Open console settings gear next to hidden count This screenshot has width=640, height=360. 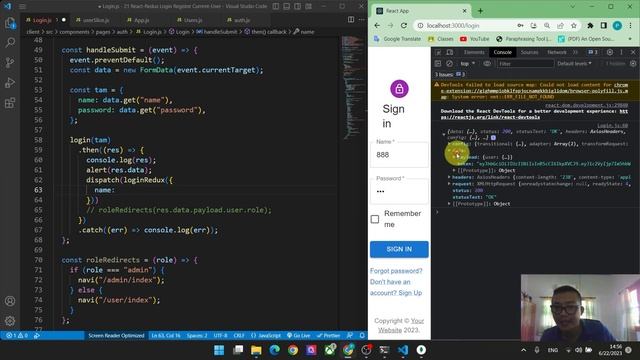click(633, 64)
